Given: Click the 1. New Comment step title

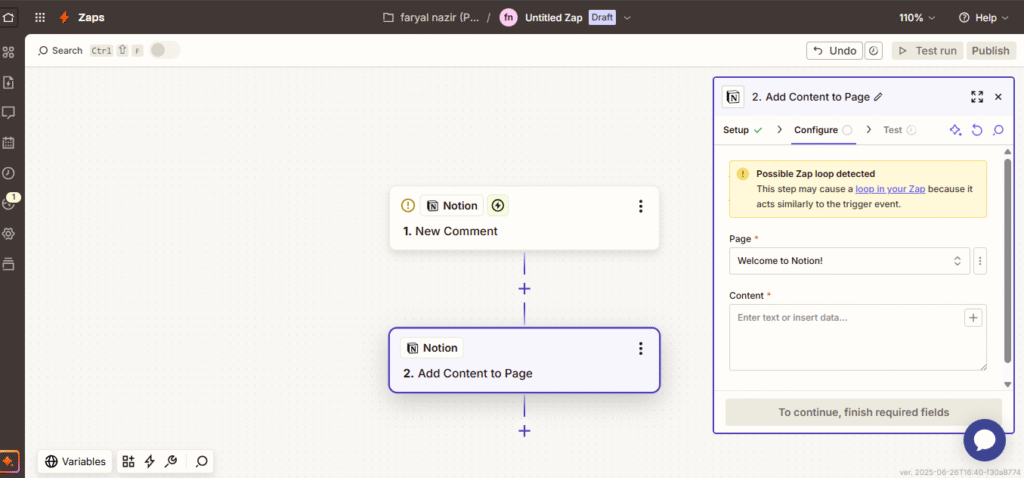Looking at the screenshot, I should coord(450,231).
